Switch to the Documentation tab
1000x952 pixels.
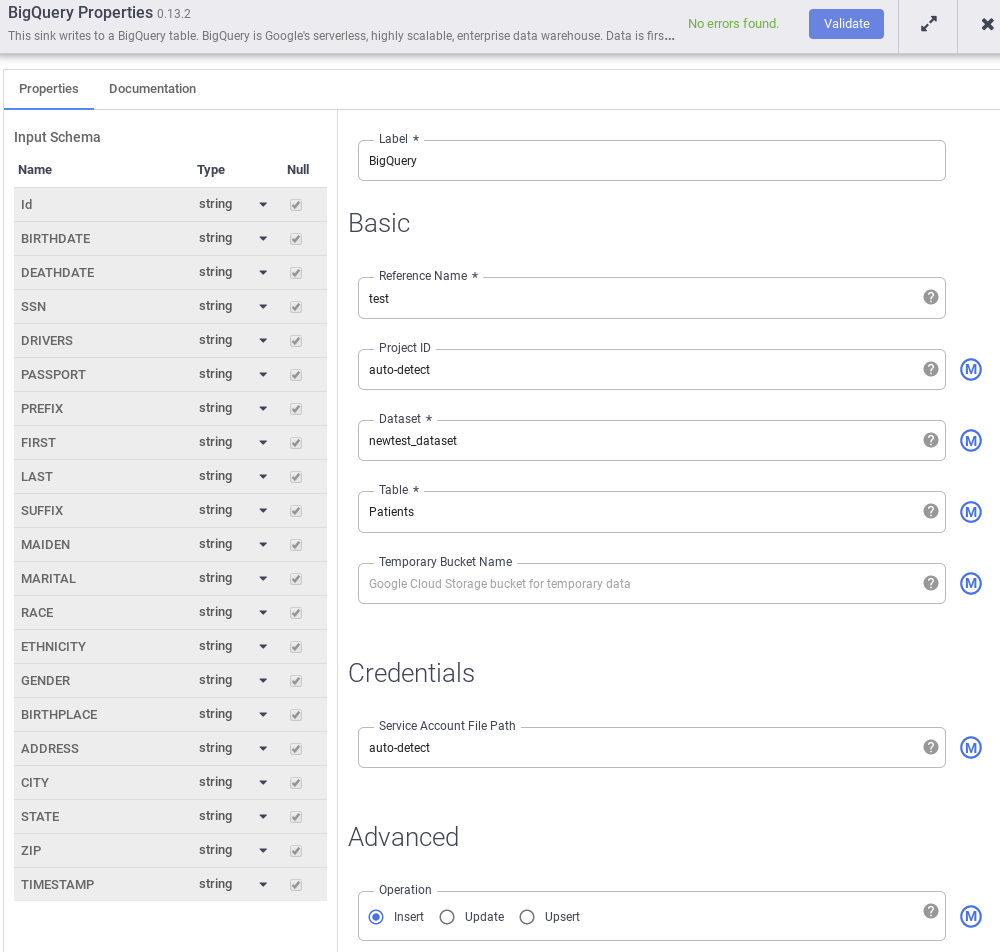tap(152, 89)
